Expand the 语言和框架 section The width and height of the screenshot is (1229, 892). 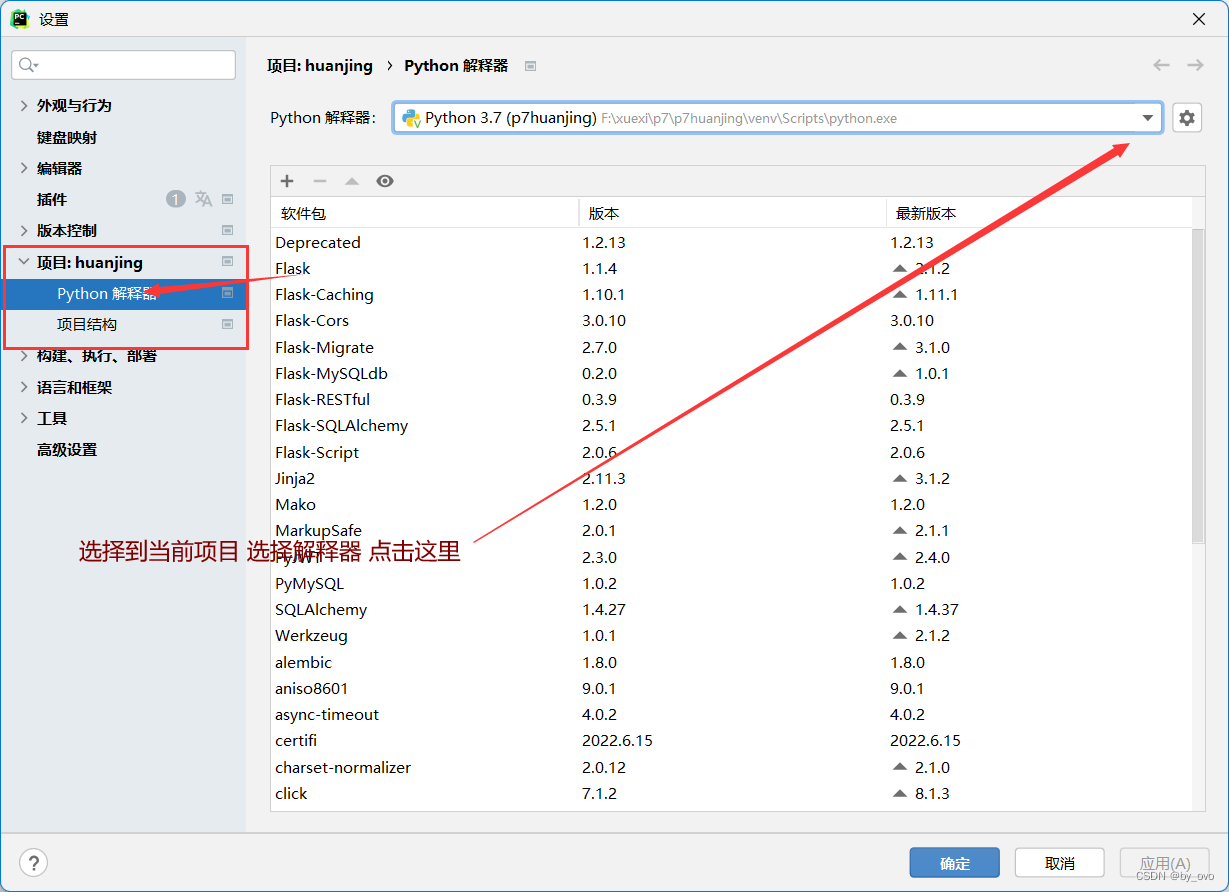click(x=24, y=387)
